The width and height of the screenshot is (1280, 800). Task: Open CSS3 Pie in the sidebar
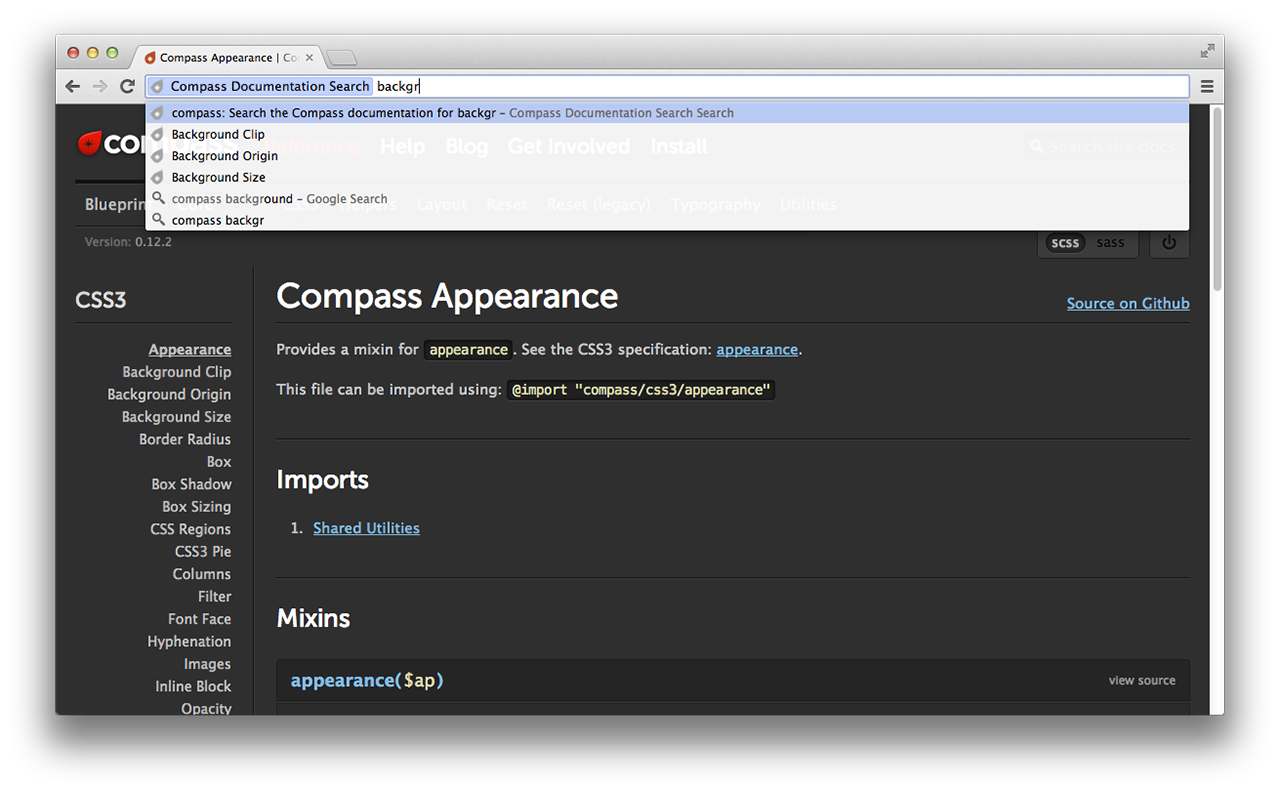point(203,552)
